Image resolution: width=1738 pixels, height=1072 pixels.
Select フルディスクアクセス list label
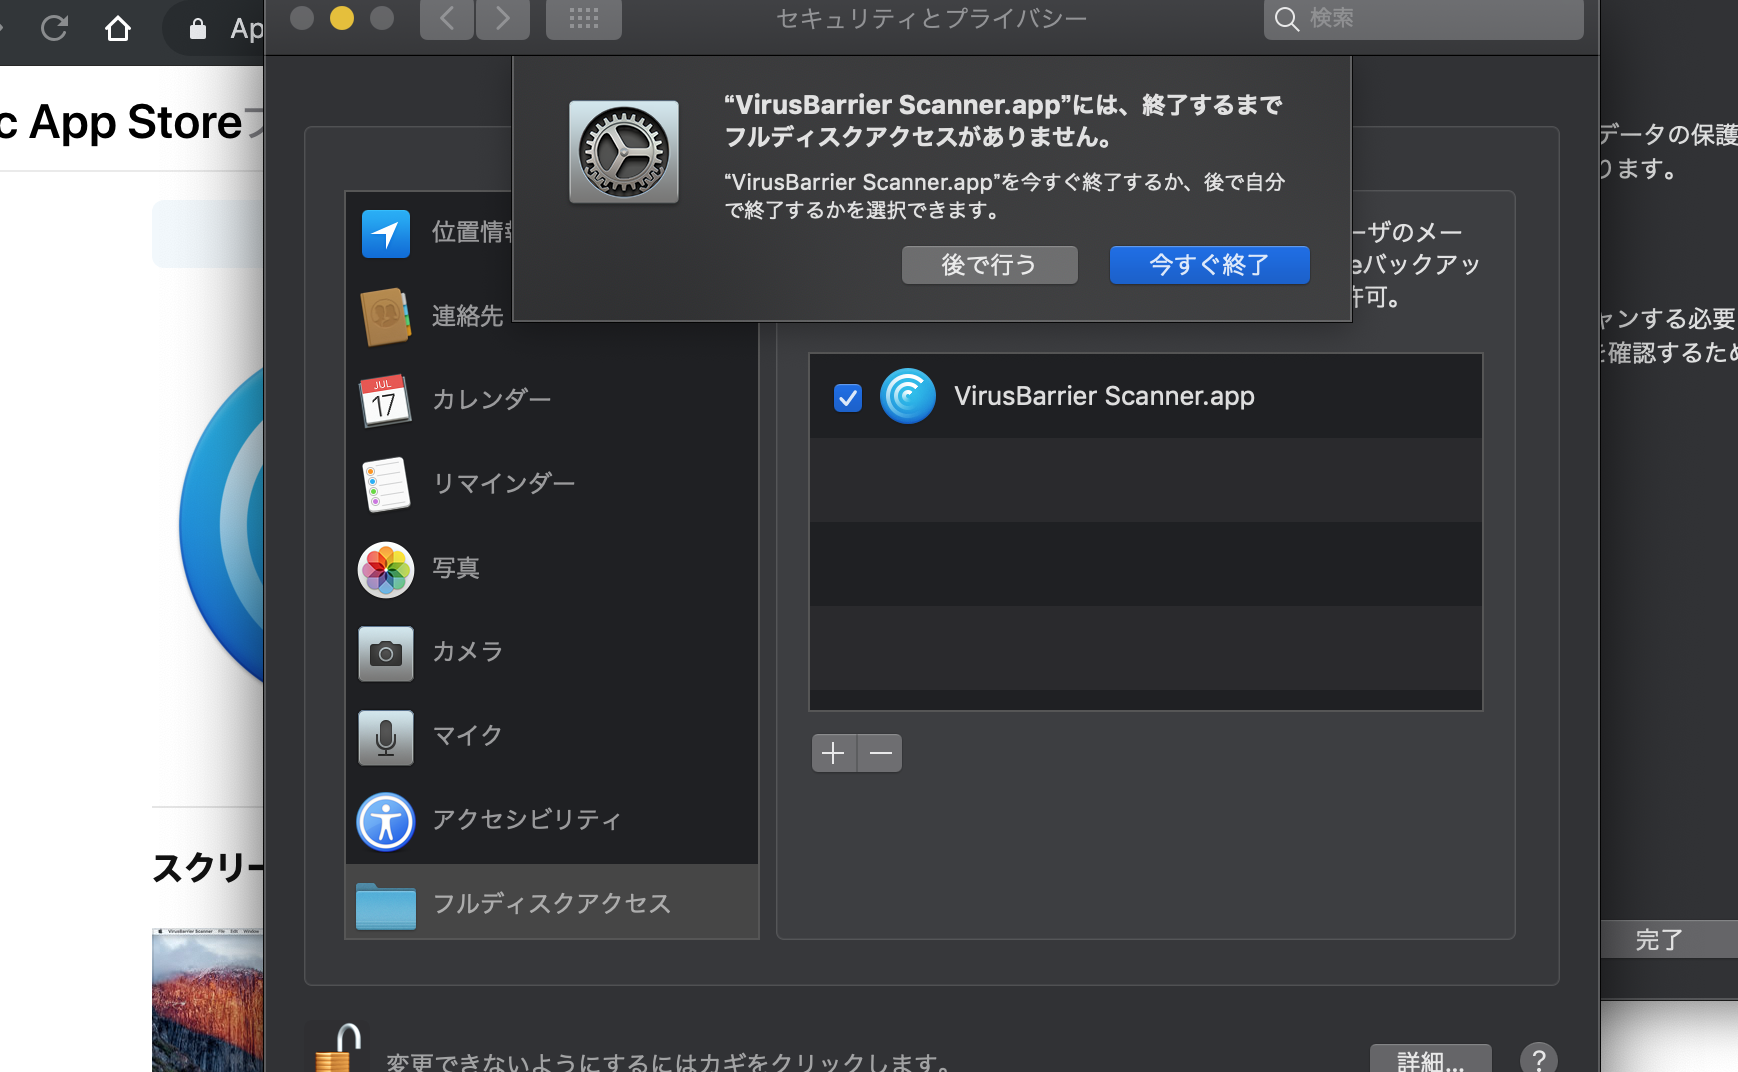pos(552,904)
